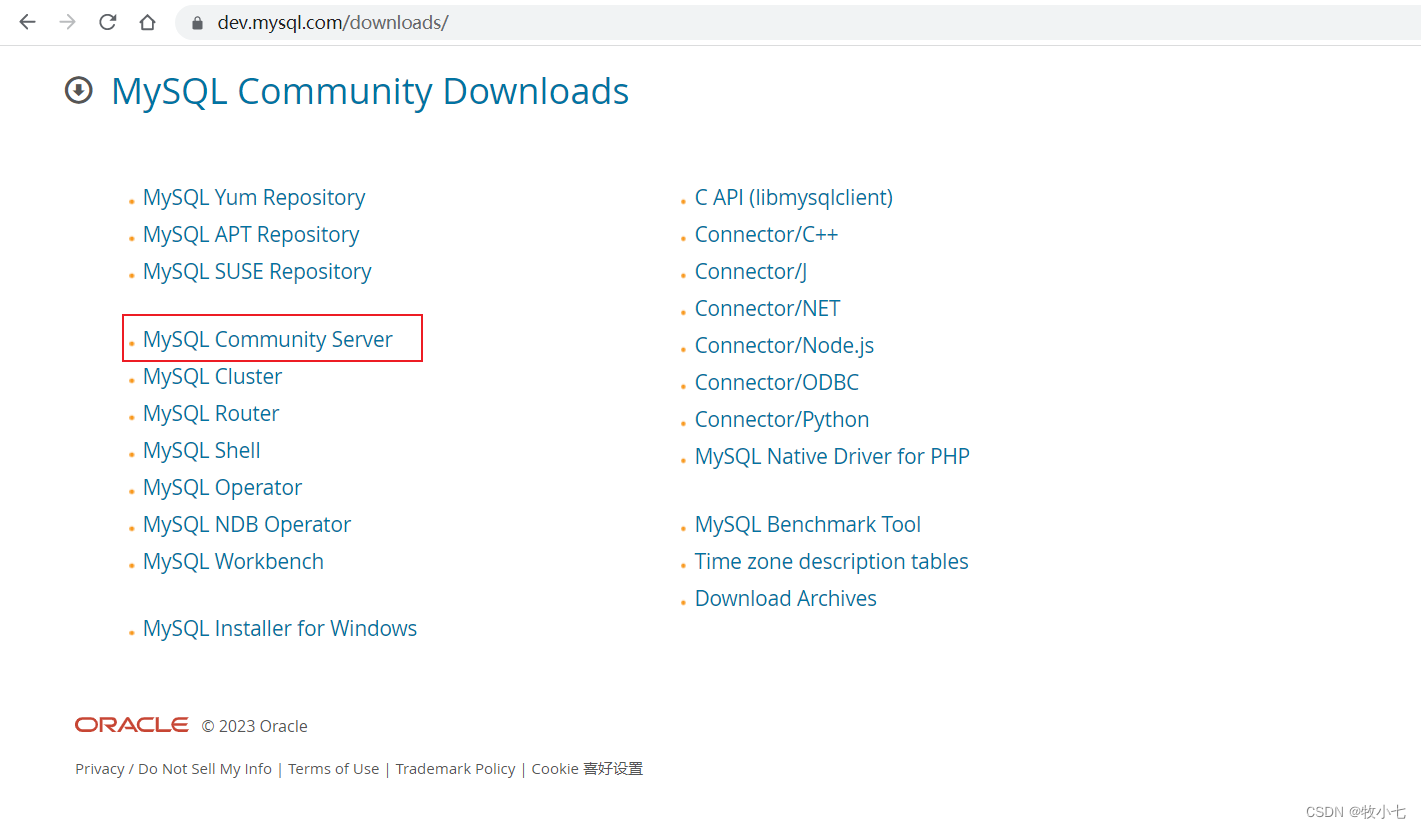The width and height of the screenshot is (1421, 828).
Task: Open MySQL Community Downloads heading link
Action: (x=370, y=91)
